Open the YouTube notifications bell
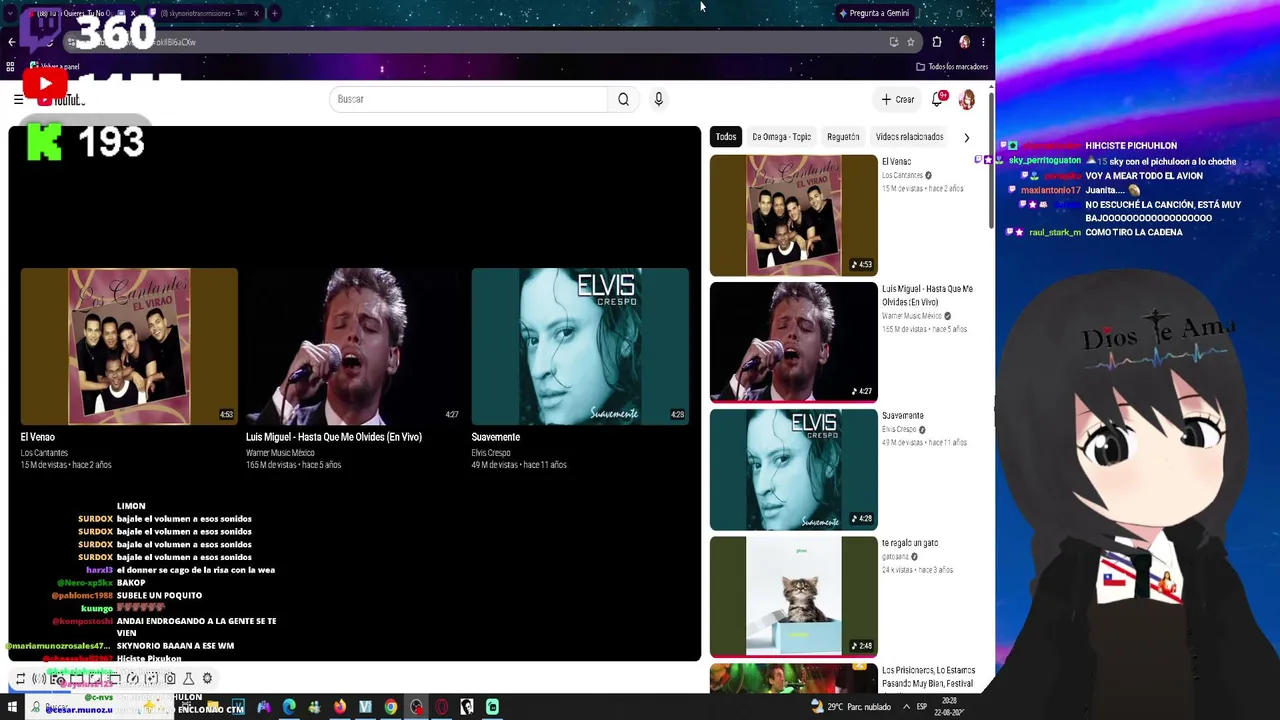The width and height of the screenshot is (1280, 720). [938, 98]
